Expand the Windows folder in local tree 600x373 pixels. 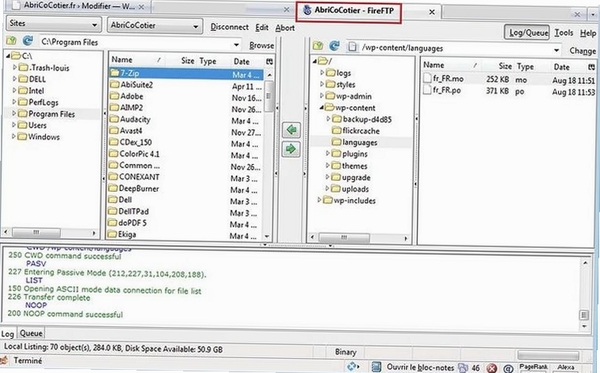pos(13,136)
